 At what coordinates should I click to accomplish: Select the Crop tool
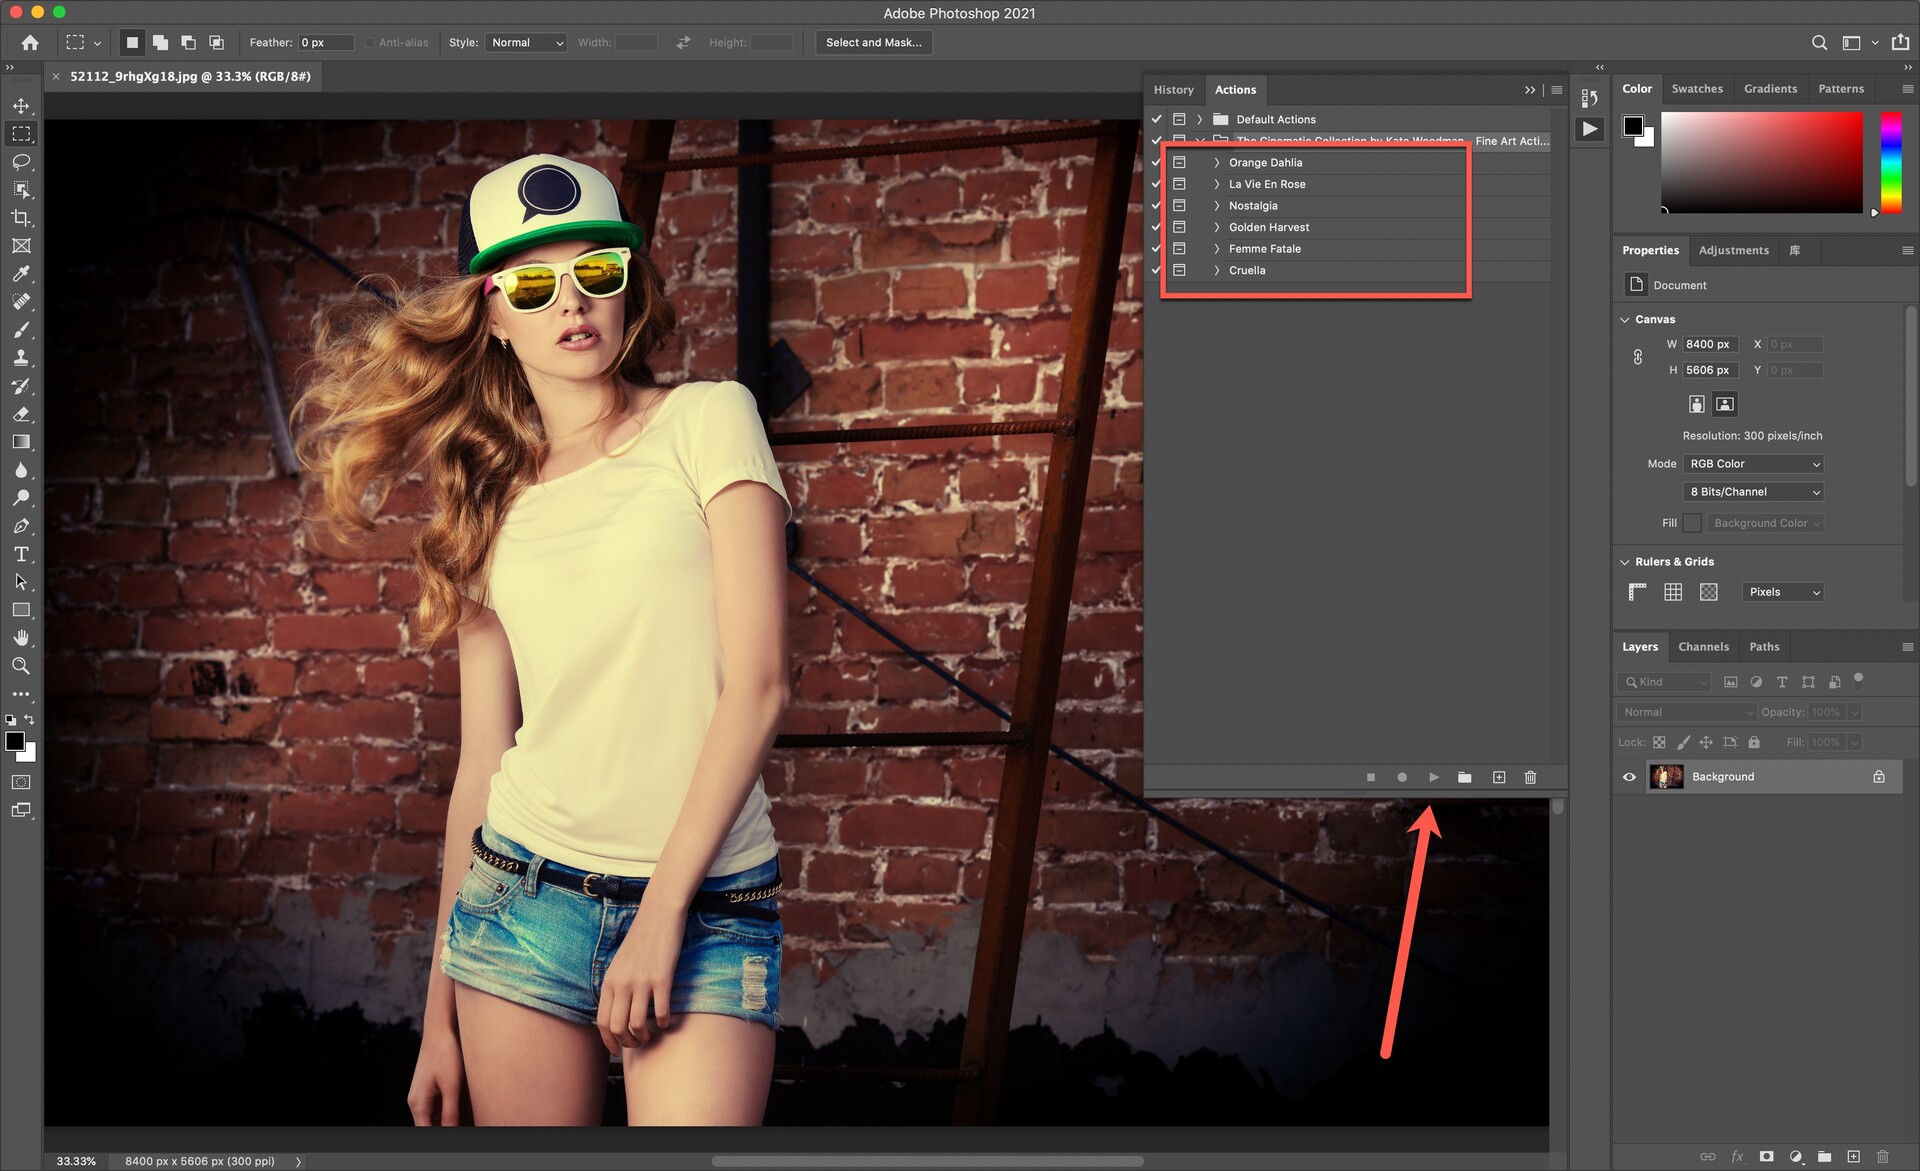(21, 218)
